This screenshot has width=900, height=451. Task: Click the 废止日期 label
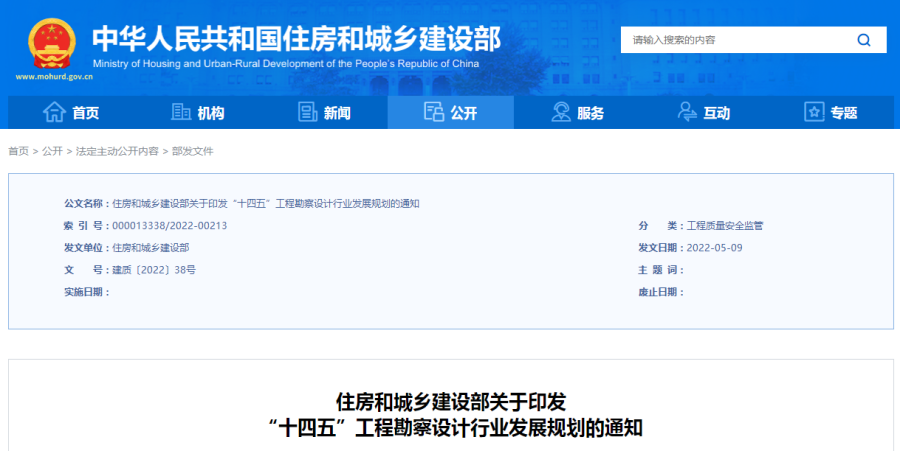click(x=661, y=292)
